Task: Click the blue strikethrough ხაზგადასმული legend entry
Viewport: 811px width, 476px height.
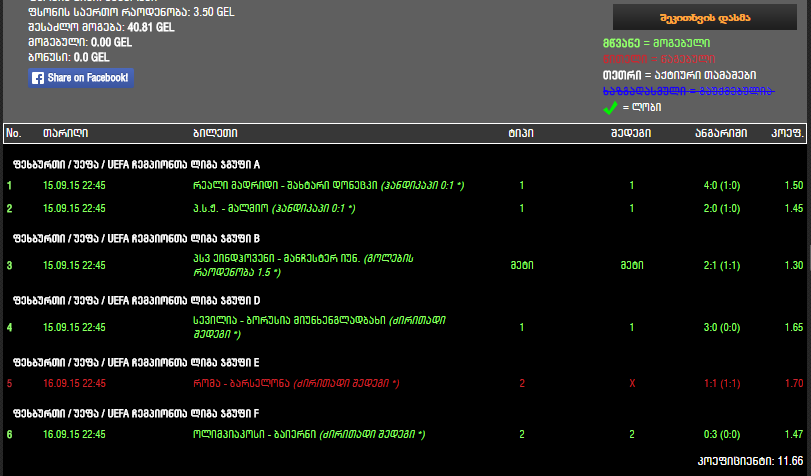Action: [x=688, y=91]
